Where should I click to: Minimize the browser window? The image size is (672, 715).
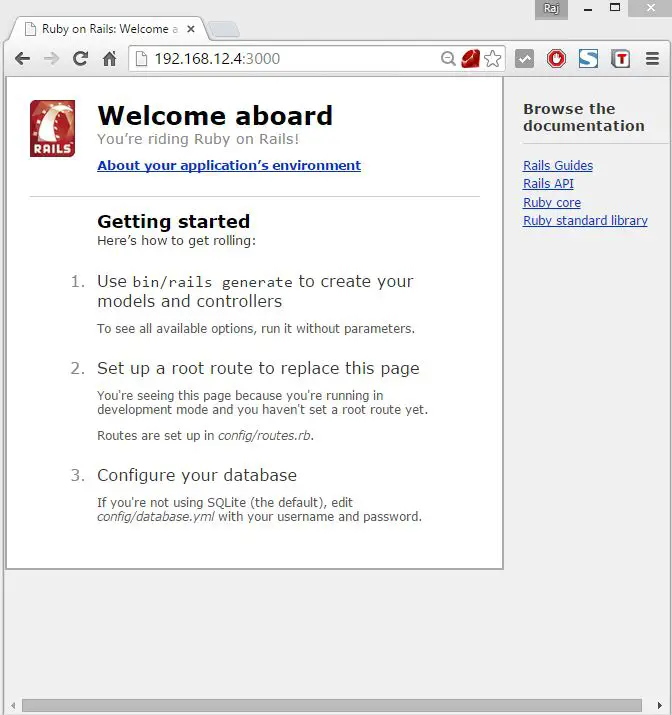coord(588,9)
